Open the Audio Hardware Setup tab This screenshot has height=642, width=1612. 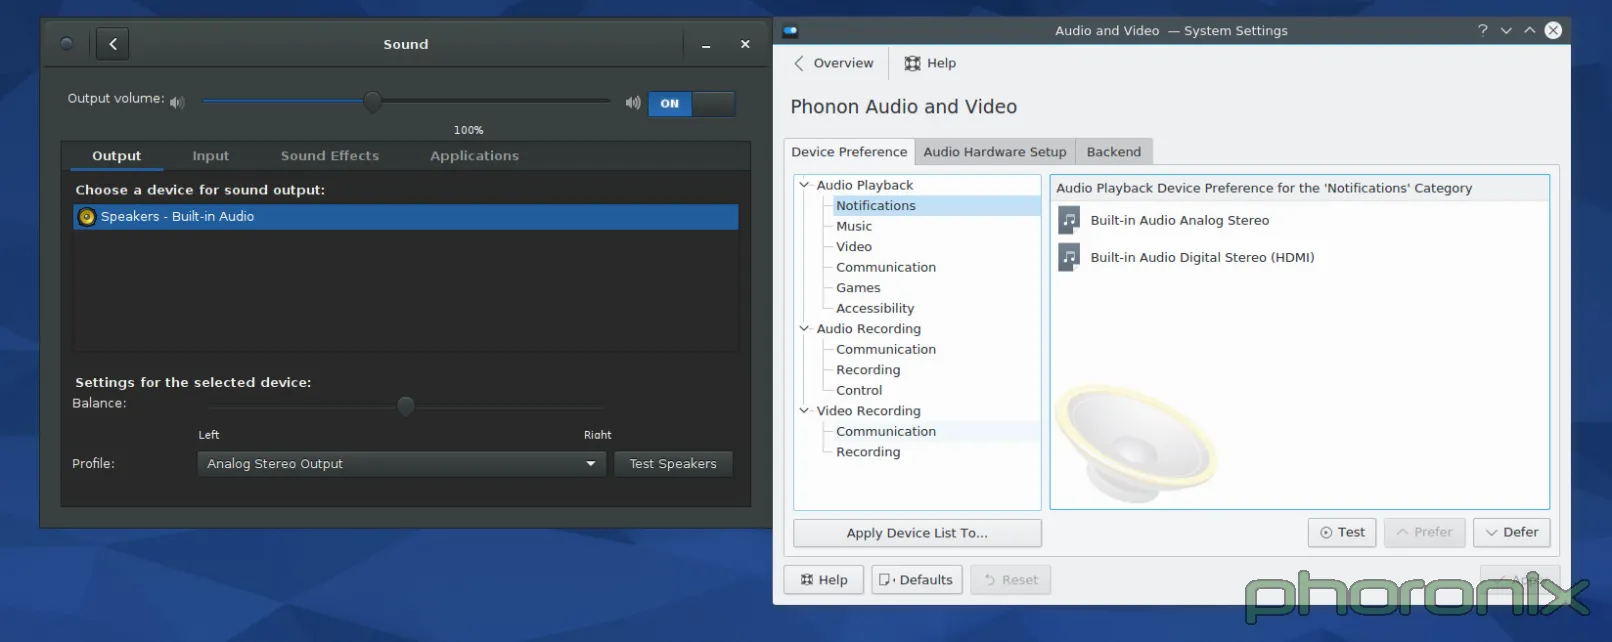[994, 152]
